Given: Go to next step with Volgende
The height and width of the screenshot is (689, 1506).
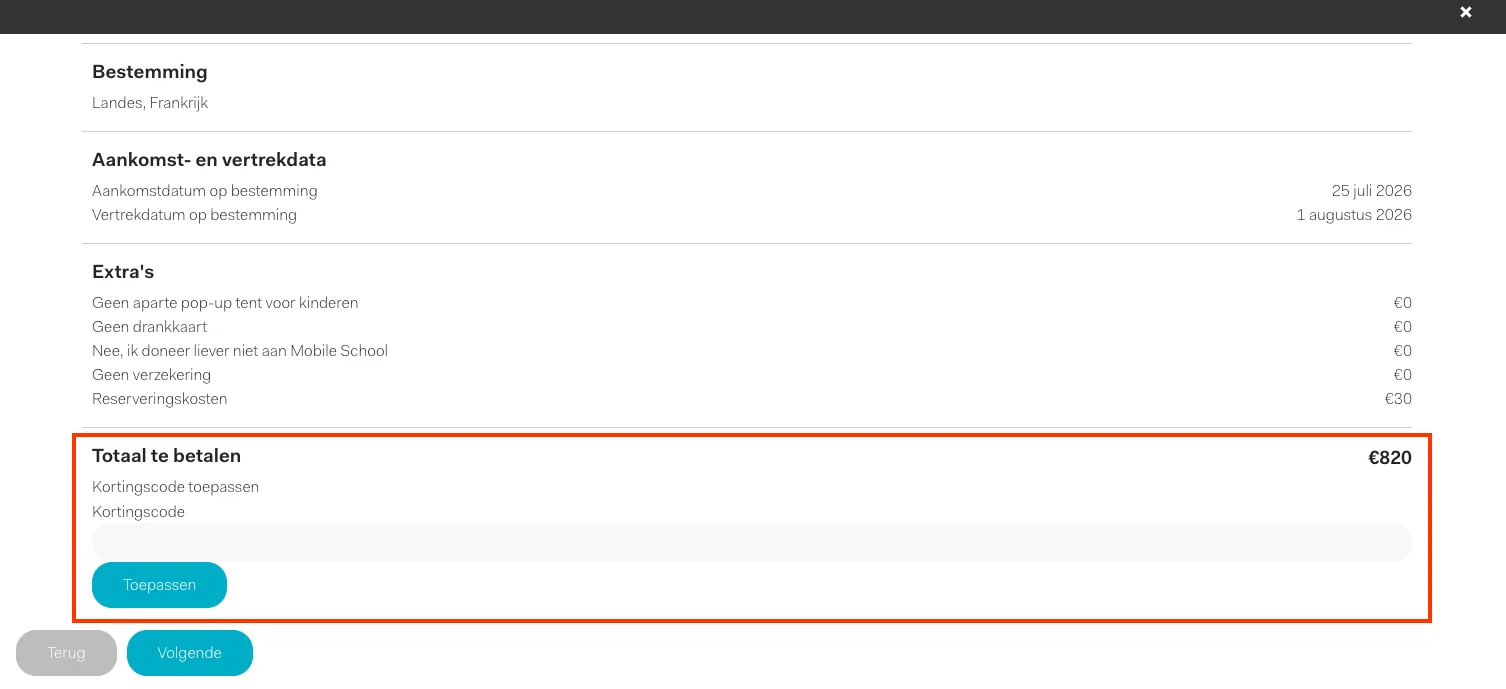Looking at the screenshot, I should (x=189, y=653).
